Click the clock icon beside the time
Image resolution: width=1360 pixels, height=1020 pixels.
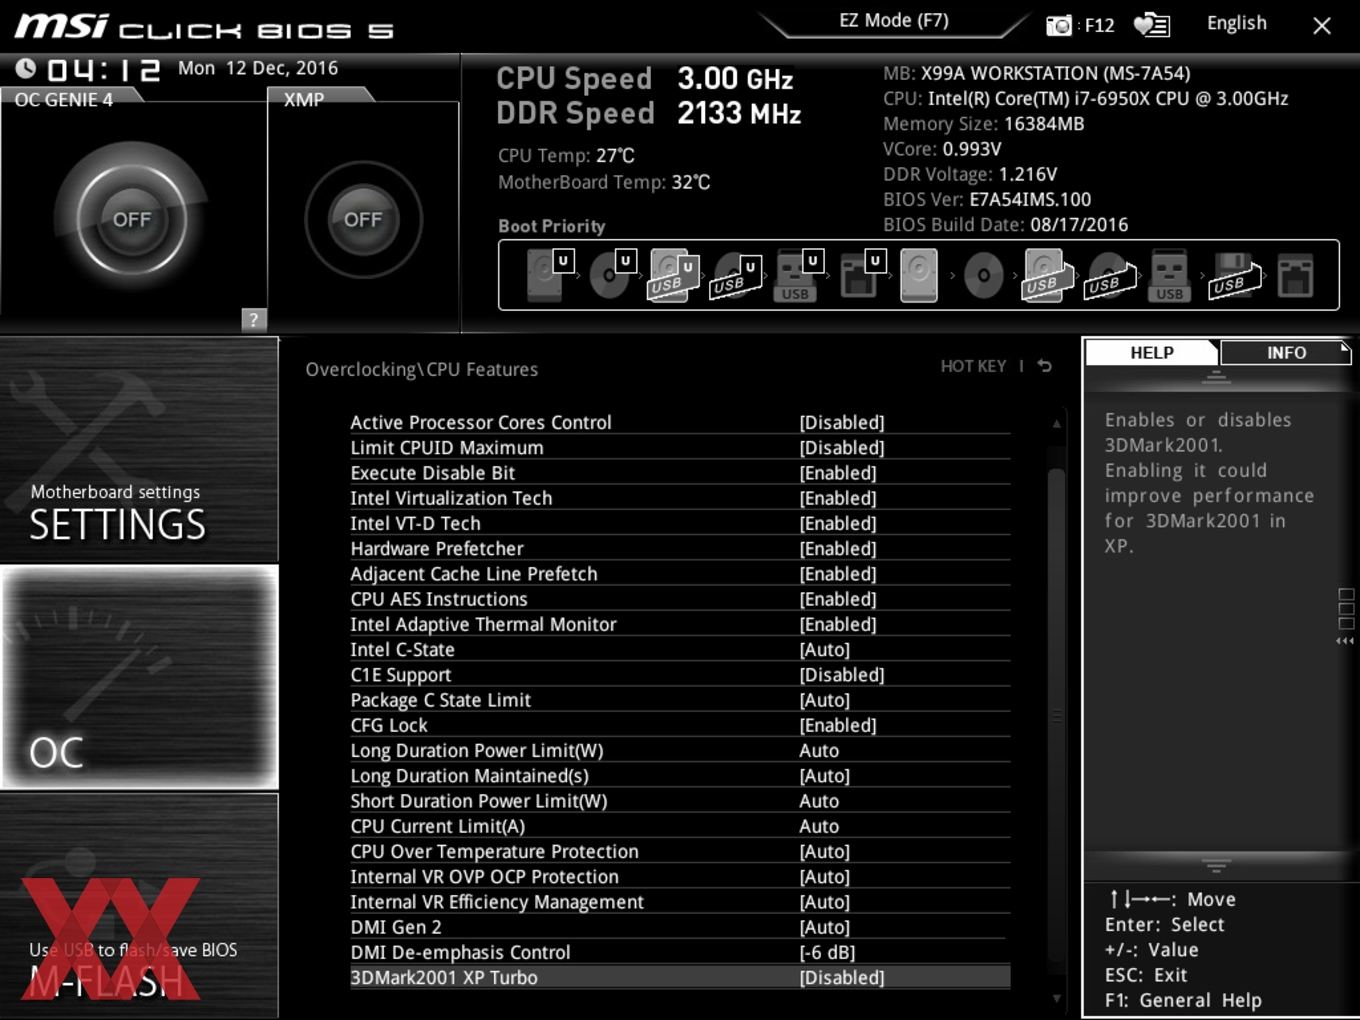point(25,68)
